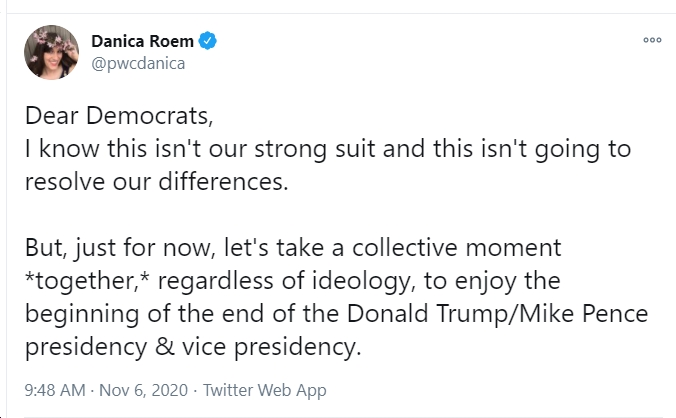Click the 9:48 AM timestamp

pos(55,390)
